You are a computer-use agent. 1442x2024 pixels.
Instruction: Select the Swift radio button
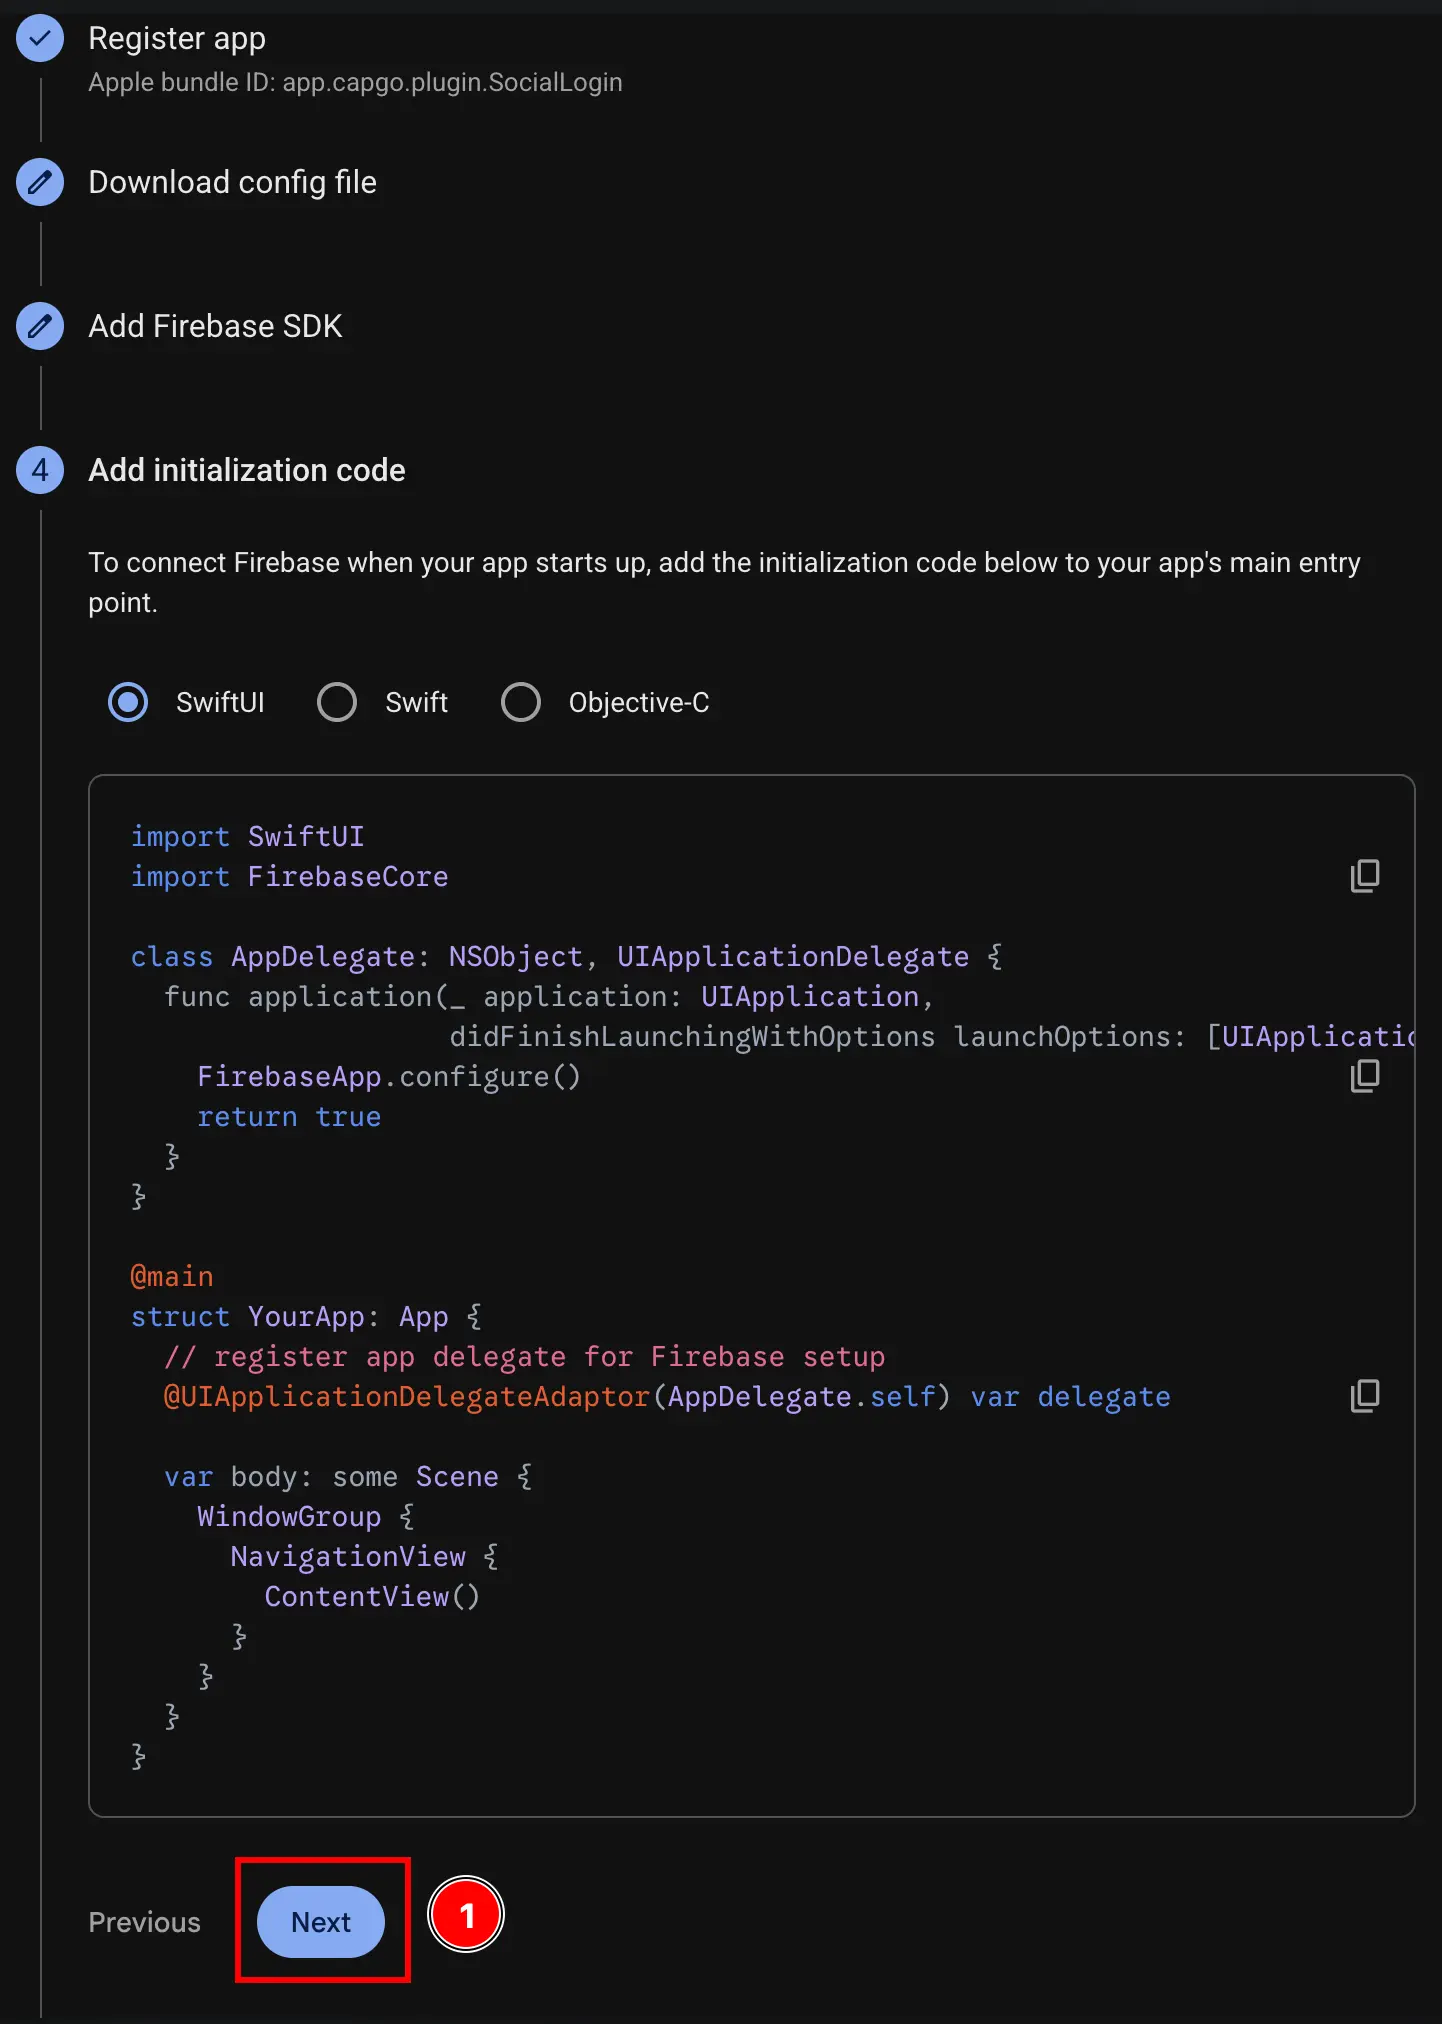pos(337,702)
